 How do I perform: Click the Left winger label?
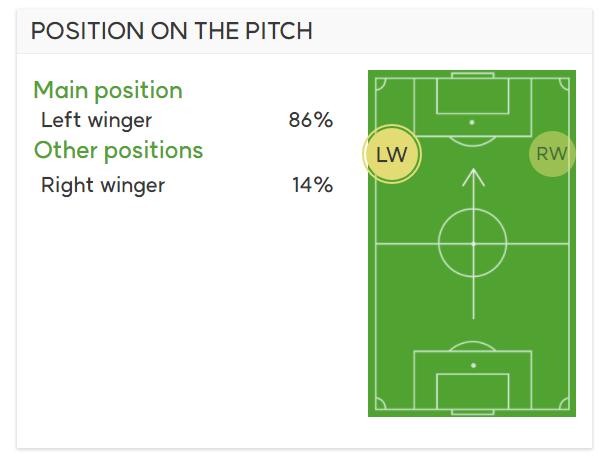pyautogui.click(x=96, y=120)
